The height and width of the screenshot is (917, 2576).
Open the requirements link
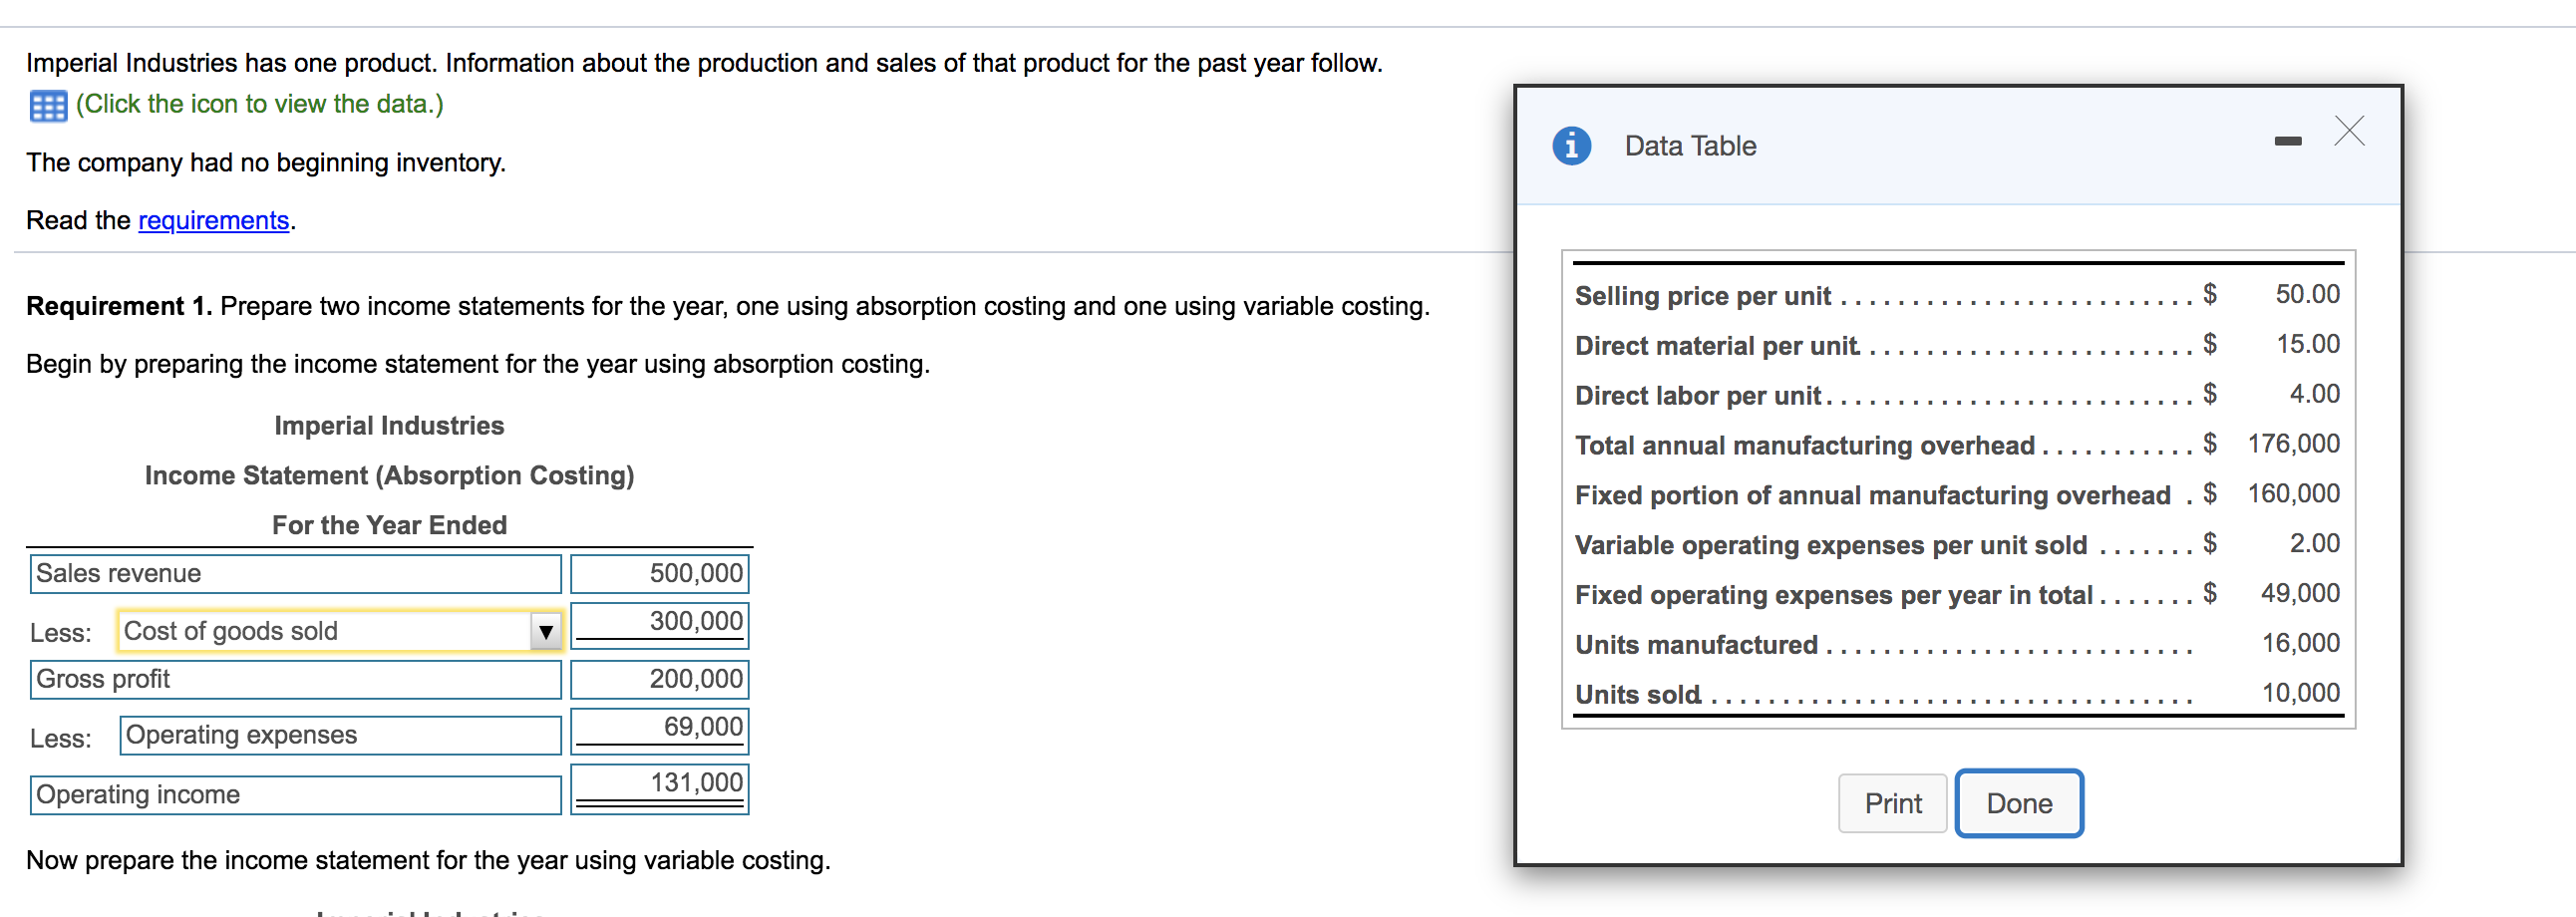coord(213,220)
